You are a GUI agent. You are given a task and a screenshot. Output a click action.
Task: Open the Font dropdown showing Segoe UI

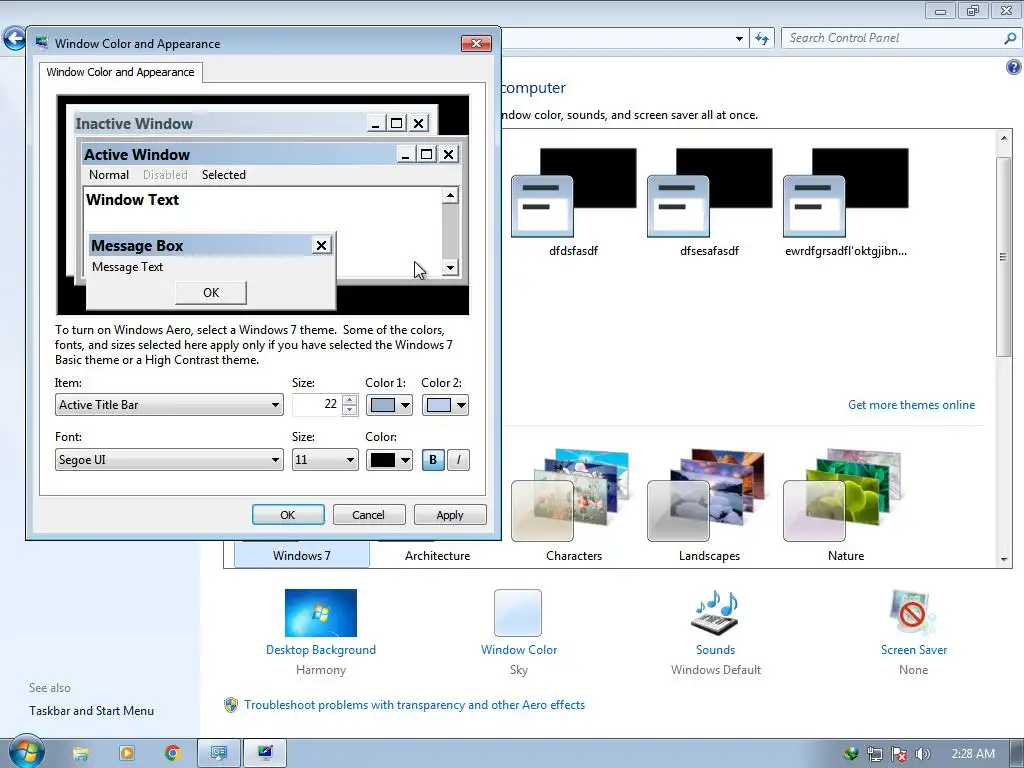169,460
